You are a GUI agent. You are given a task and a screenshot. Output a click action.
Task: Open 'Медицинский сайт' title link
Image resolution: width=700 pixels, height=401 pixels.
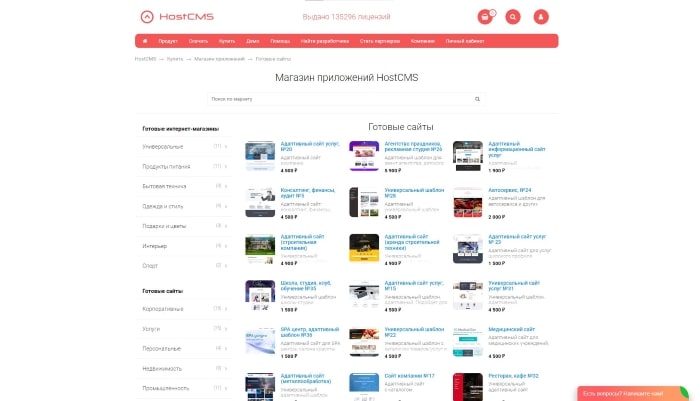(x=511, y=330)
